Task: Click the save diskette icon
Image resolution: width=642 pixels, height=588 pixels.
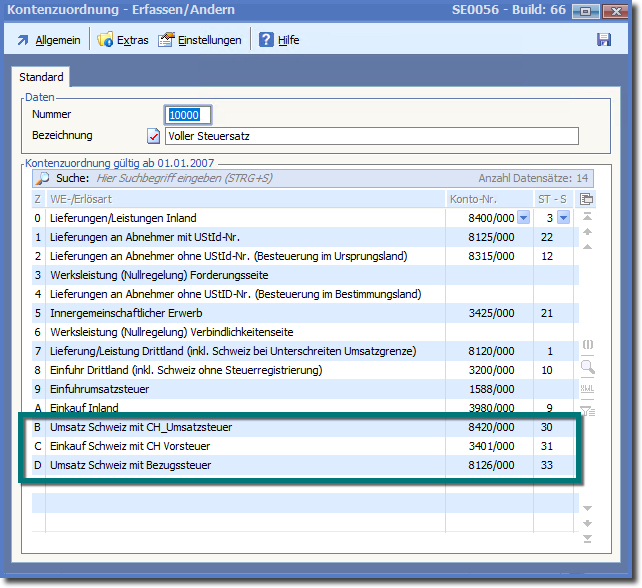Action: click(603, 40)
